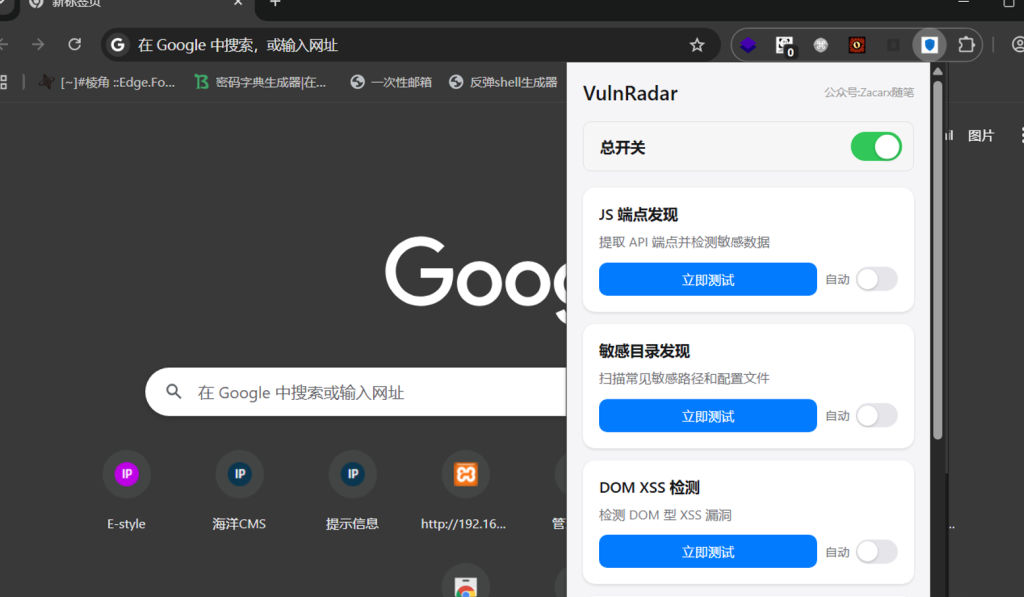Enable 自动 mode for JS 端点发现
Image resolution: width=1024 pixels, height=597 pixels.
(x=876, y=279)
